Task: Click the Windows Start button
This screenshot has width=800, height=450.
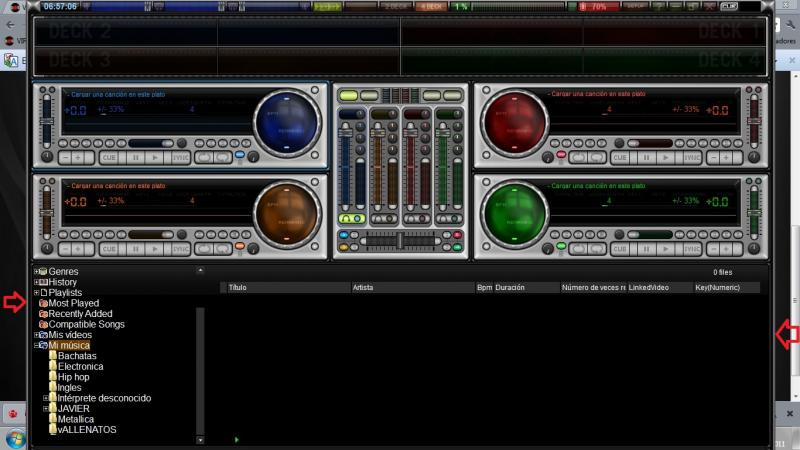Action: (16, 439)
